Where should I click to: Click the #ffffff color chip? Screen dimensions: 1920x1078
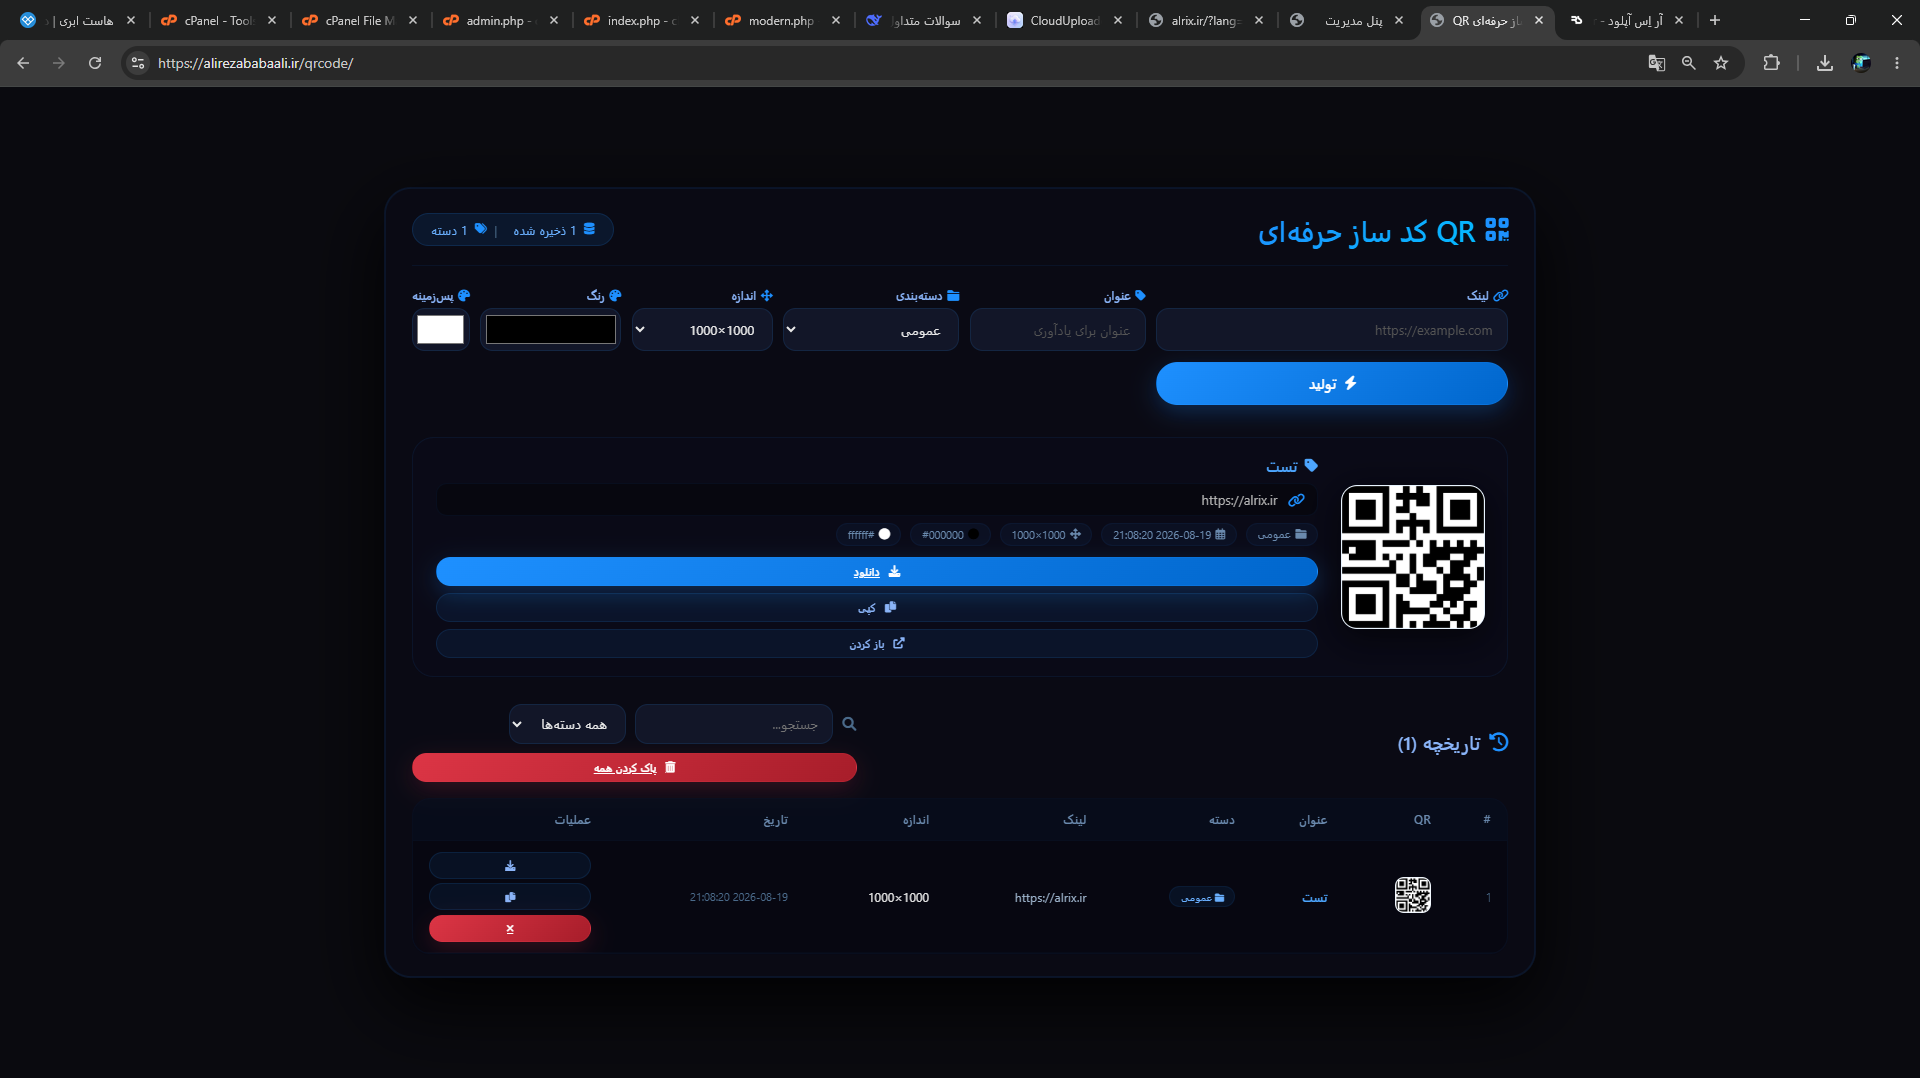tap(868, 535)
